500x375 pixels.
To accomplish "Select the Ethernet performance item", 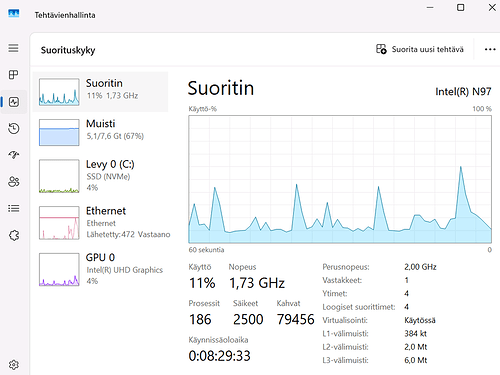I will coord(100,222).
